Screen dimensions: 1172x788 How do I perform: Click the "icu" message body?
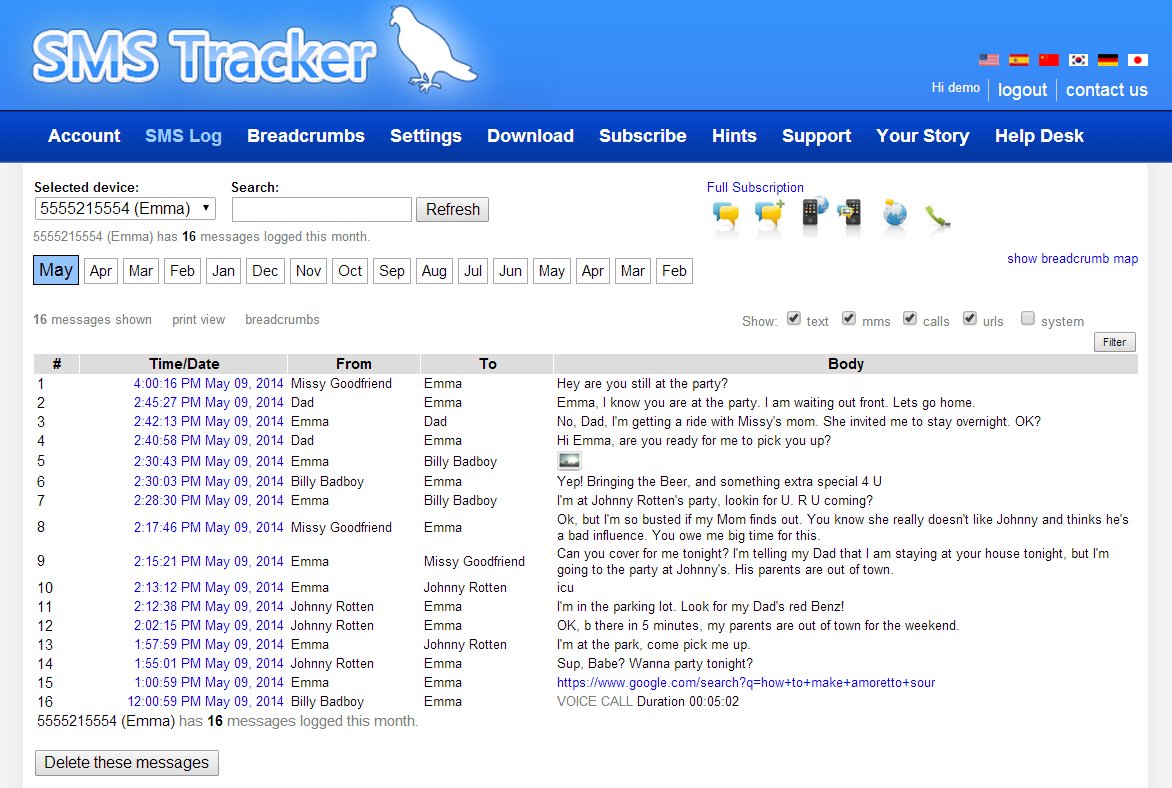tap(565, 588)
